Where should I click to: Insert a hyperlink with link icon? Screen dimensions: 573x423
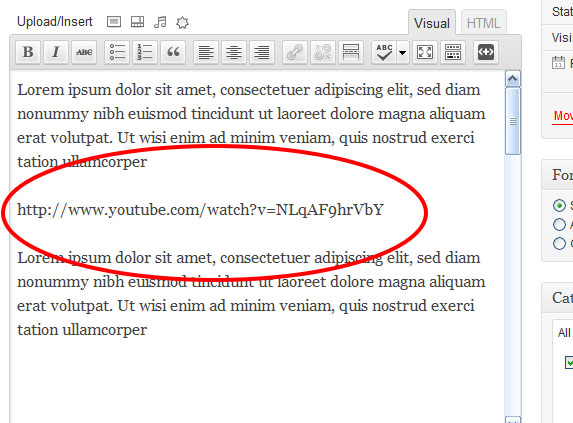coord(295,52)
